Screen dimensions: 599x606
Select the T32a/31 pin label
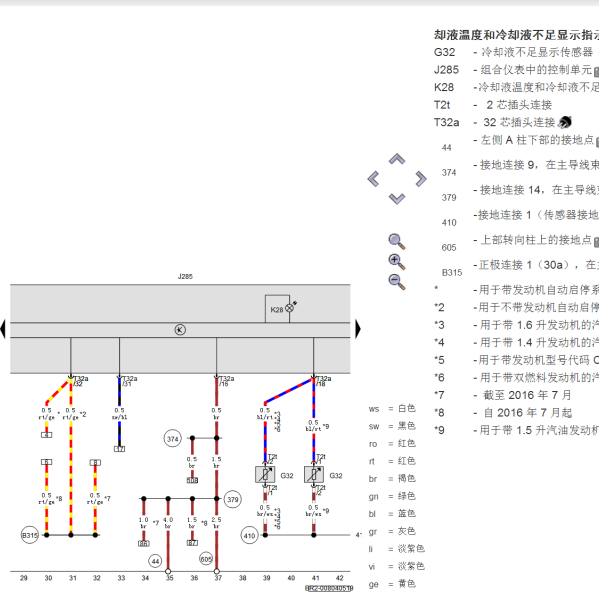pyautogui.click(x=129, y=381)
